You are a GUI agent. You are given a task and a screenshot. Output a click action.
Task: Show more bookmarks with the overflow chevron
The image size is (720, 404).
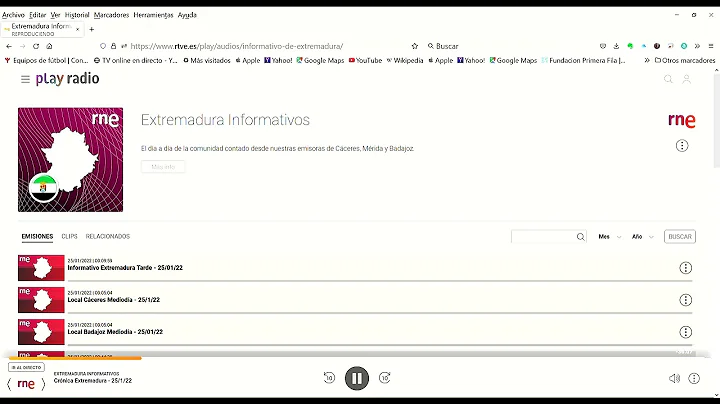[x=647, y=60]
